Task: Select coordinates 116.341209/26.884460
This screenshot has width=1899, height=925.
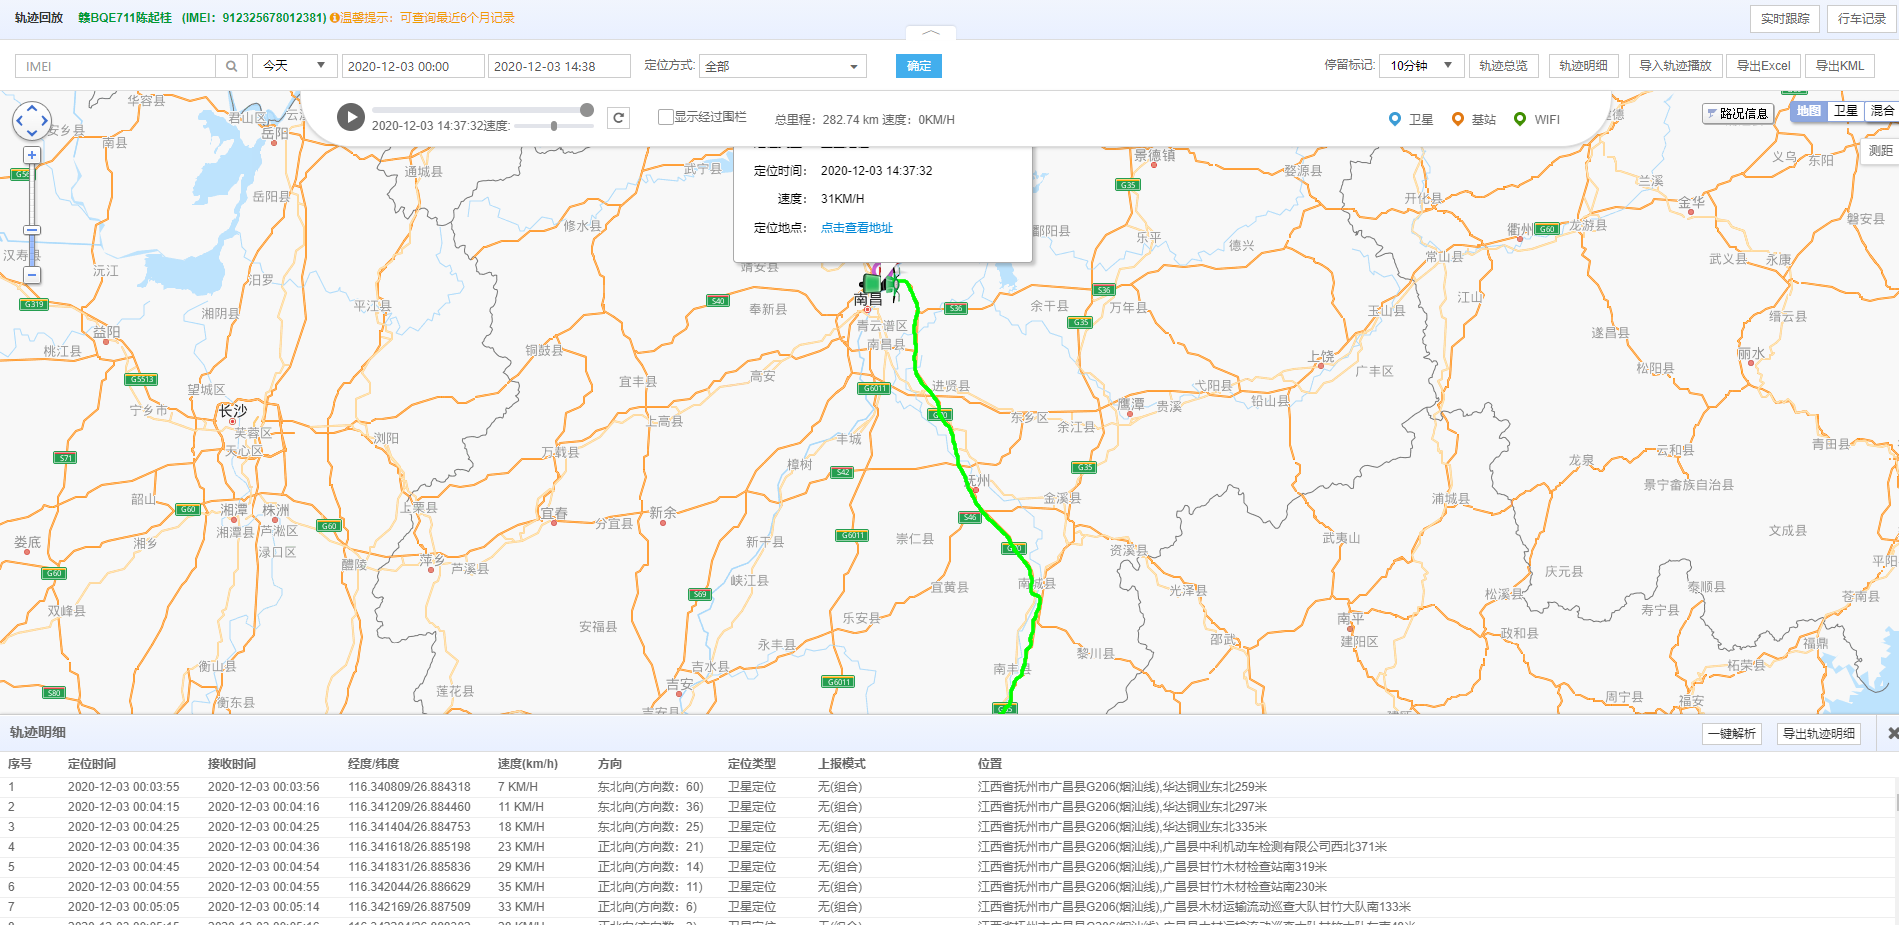Action: [x=409, y=807]
